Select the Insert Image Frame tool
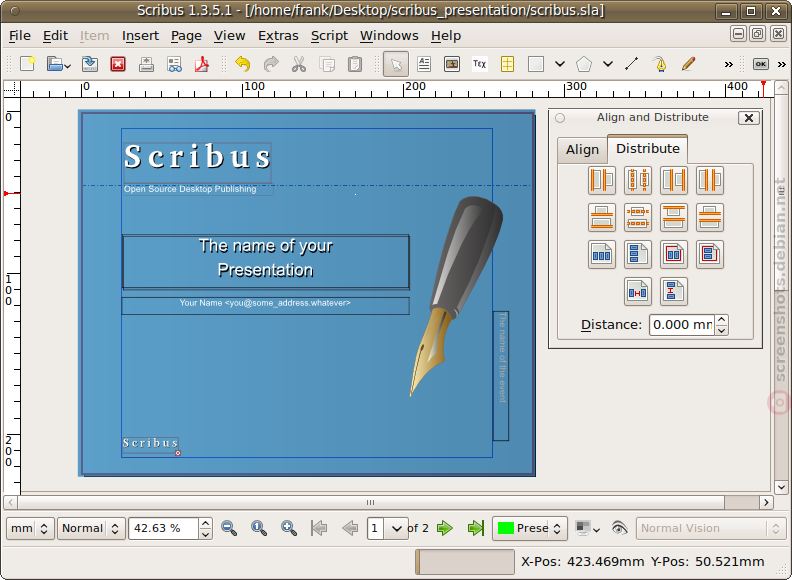Screen dimensions: 792x580 coord(452,64)
